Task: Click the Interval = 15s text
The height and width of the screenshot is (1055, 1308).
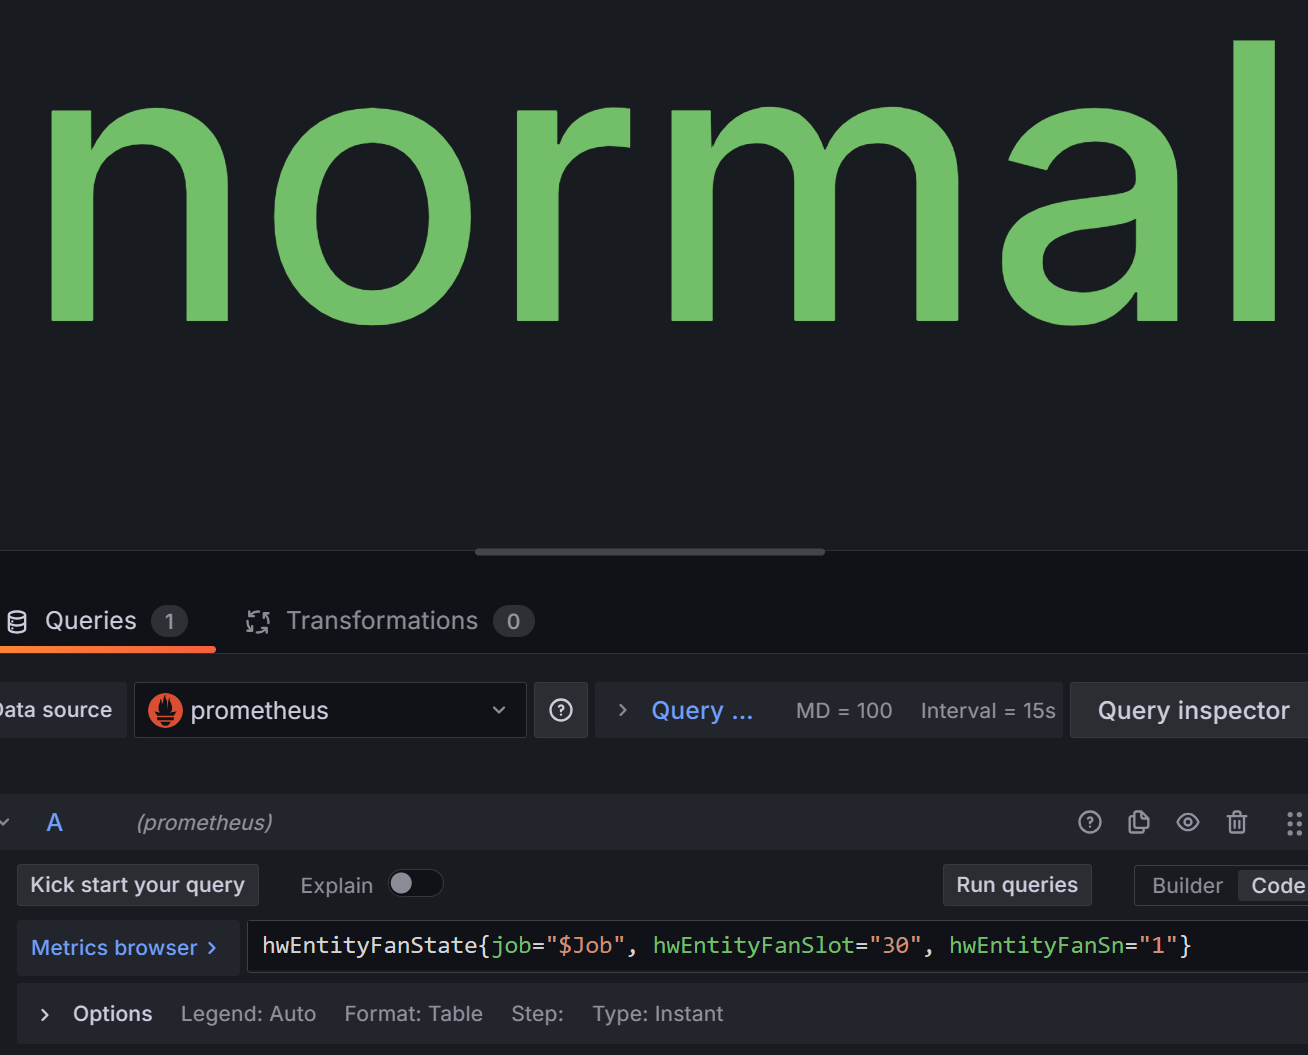Action: pyautogui.click(x=988, y=711)
